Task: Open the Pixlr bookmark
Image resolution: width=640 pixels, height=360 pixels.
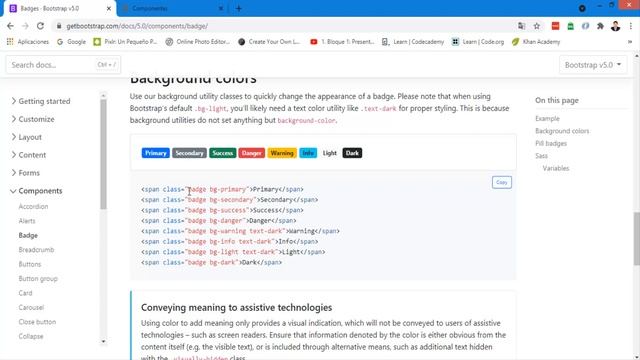Action: [125, 42]
